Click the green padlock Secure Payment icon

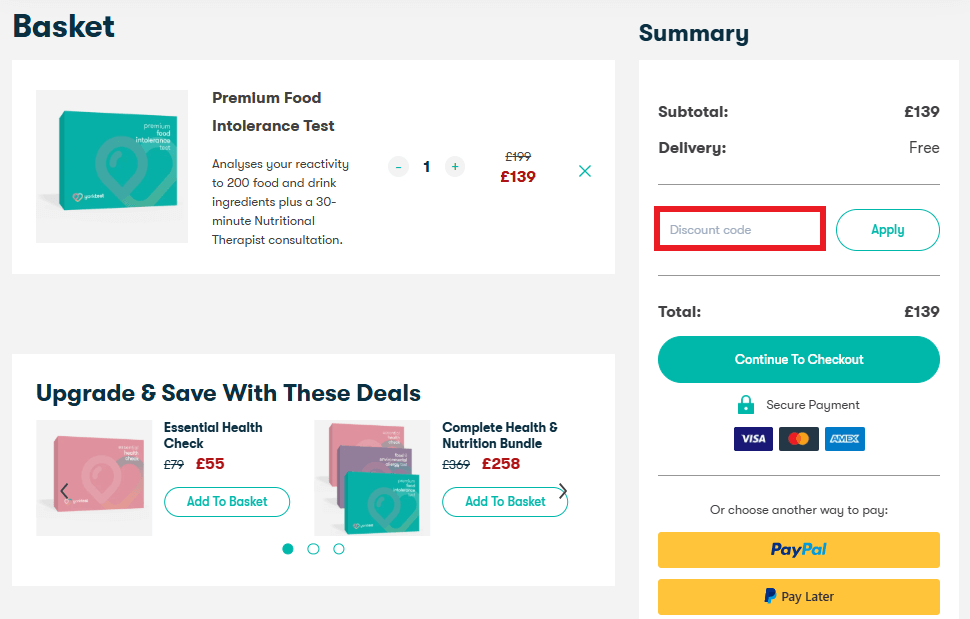coord(745,405)
